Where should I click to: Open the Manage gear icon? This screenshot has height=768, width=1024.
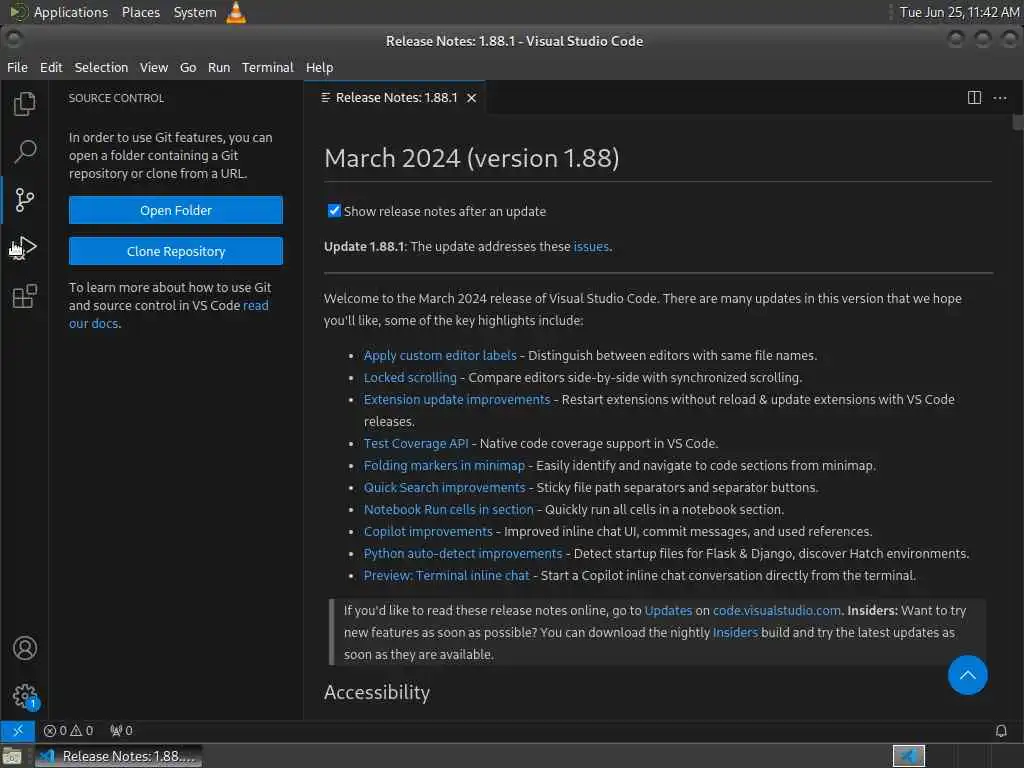tap(25, 696)
